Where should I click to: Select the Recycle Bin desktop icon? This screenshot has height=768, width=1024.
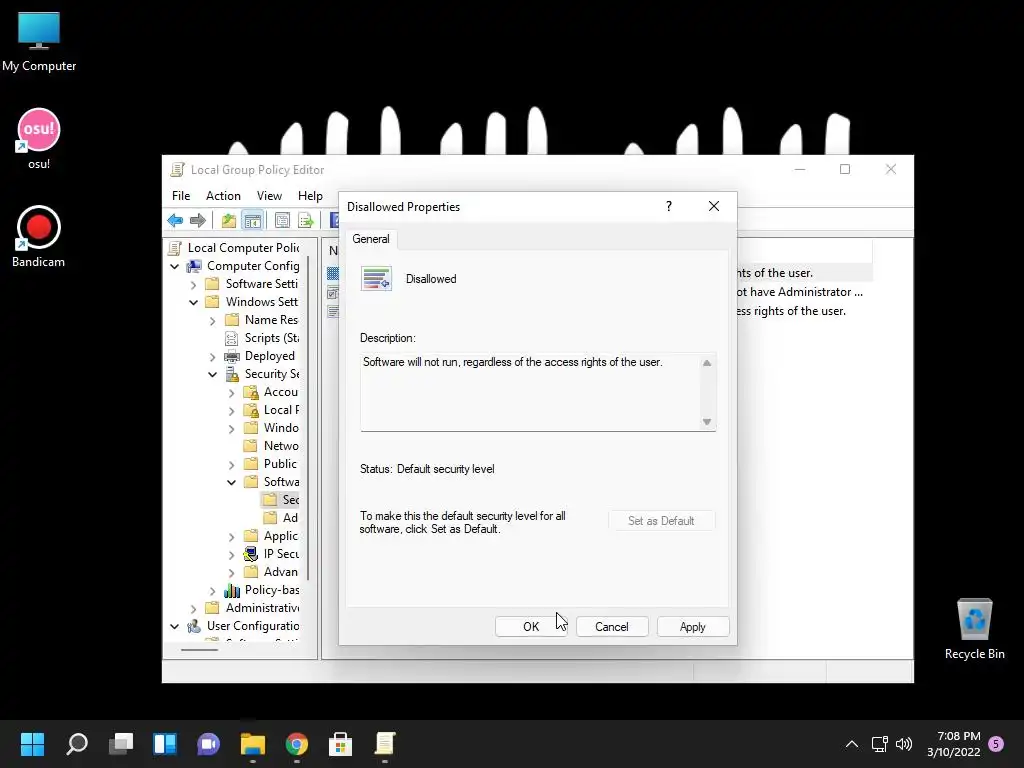[974, 628]
